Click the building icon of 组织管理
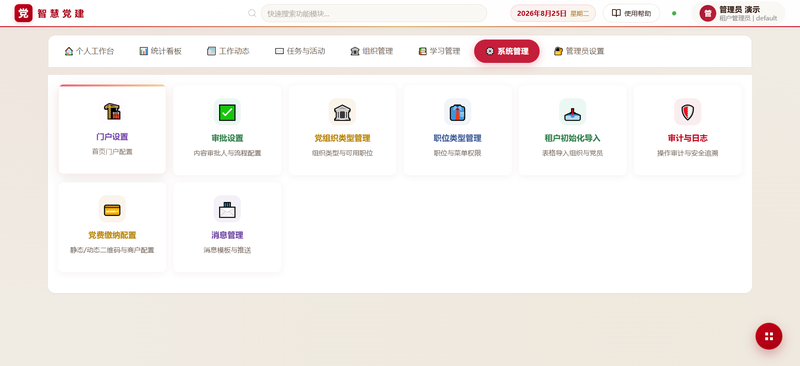Image resolution: width=800 pixels, height=366 pixels. coord(355,51)
